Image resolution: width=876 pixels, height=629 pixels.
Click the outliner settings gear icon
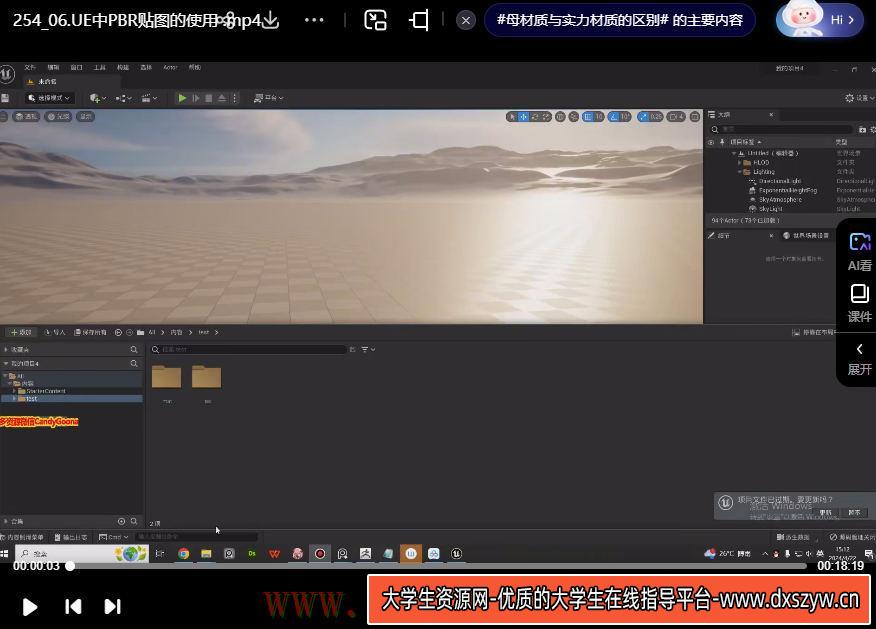[873, 129]
